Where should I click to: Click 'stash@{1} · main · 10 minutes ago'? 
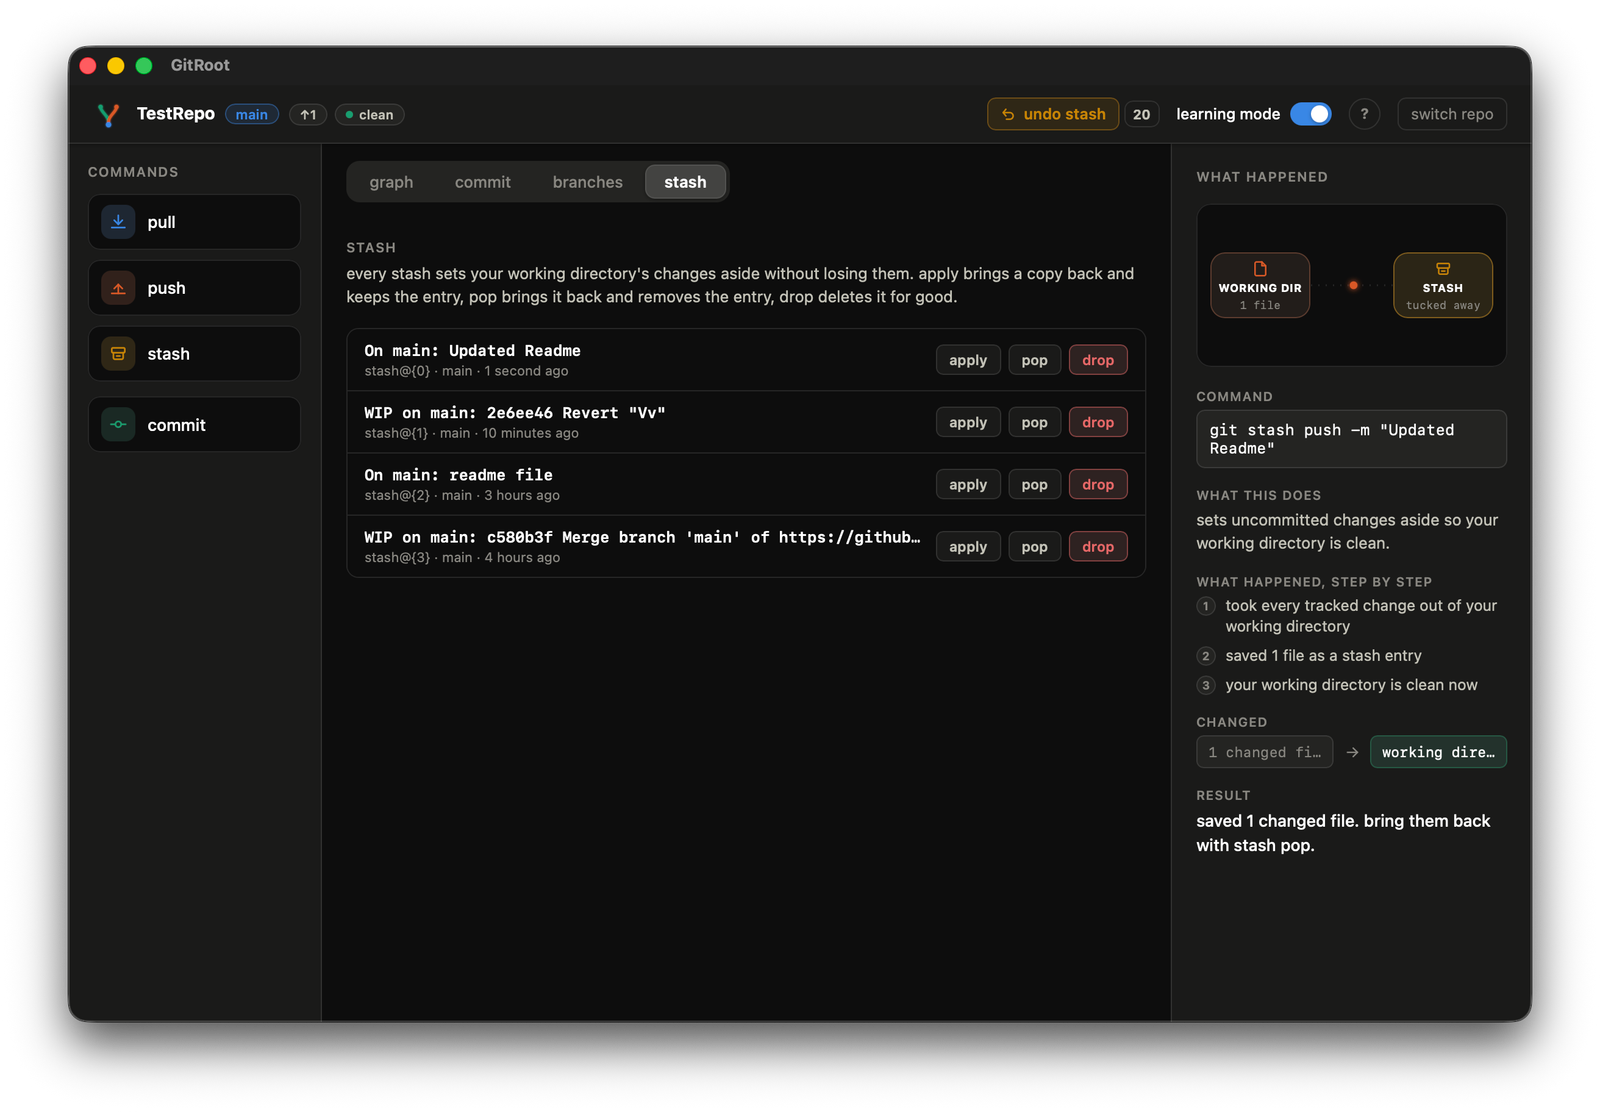point(471,433)
